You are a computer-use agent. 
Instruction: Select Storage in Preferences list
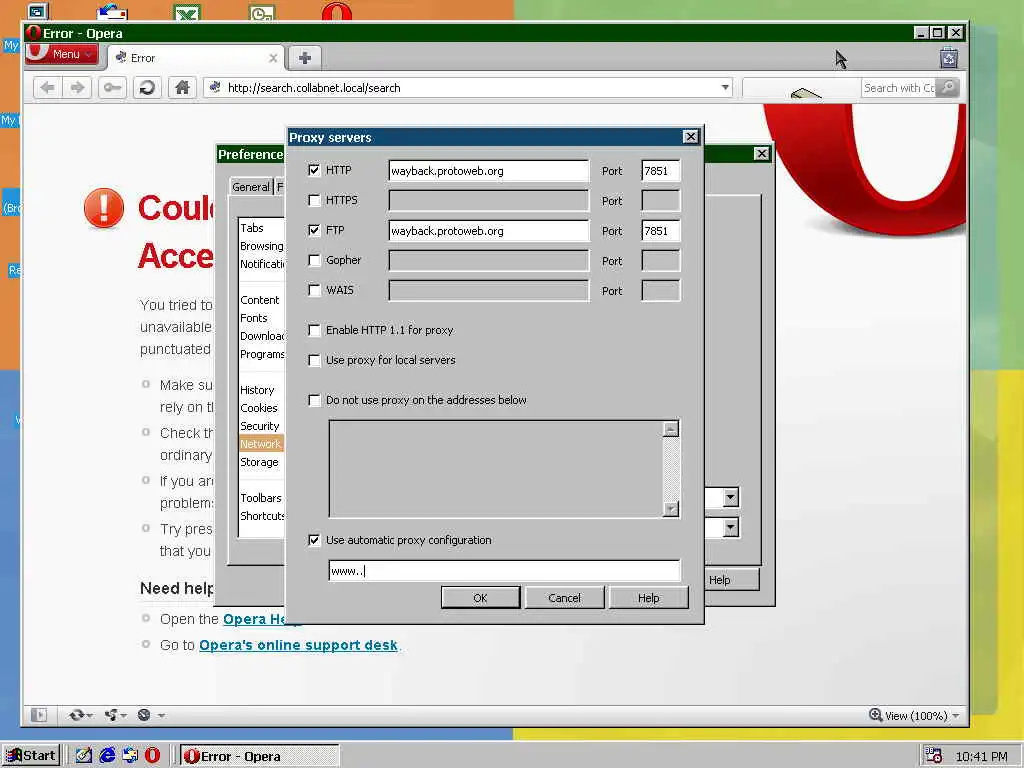point(259,462)
